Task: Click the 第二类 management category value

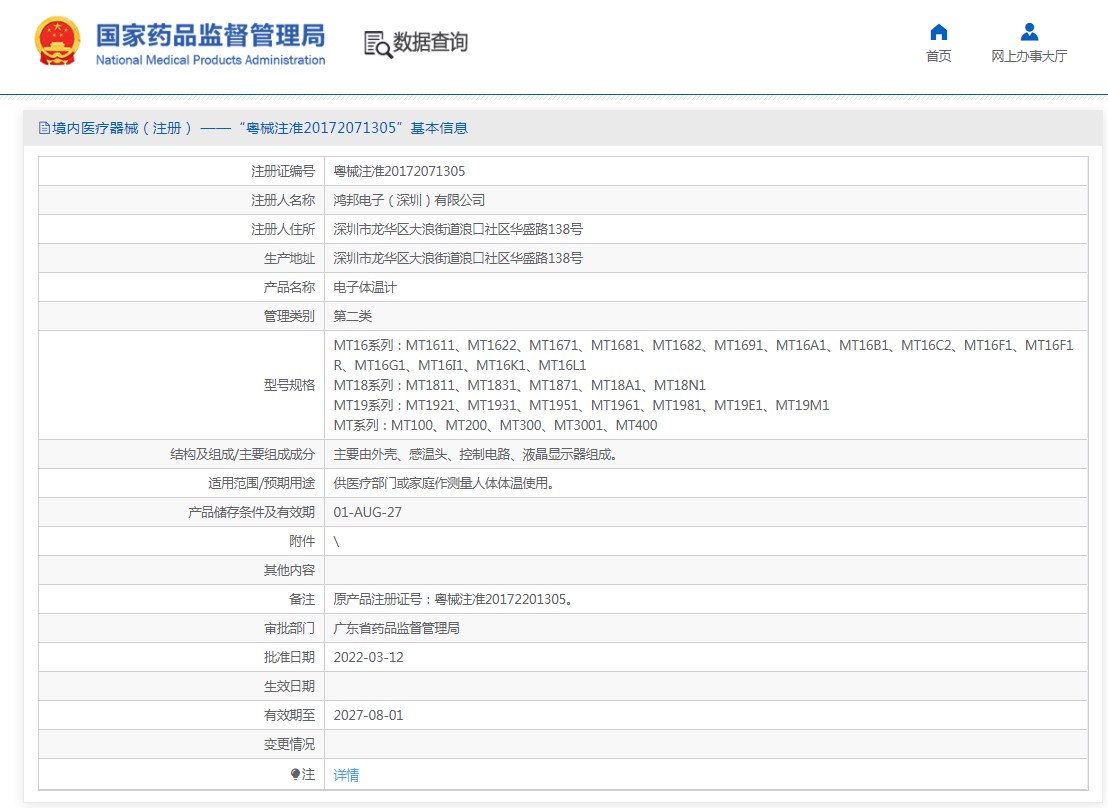Action: tap(352, 316)
